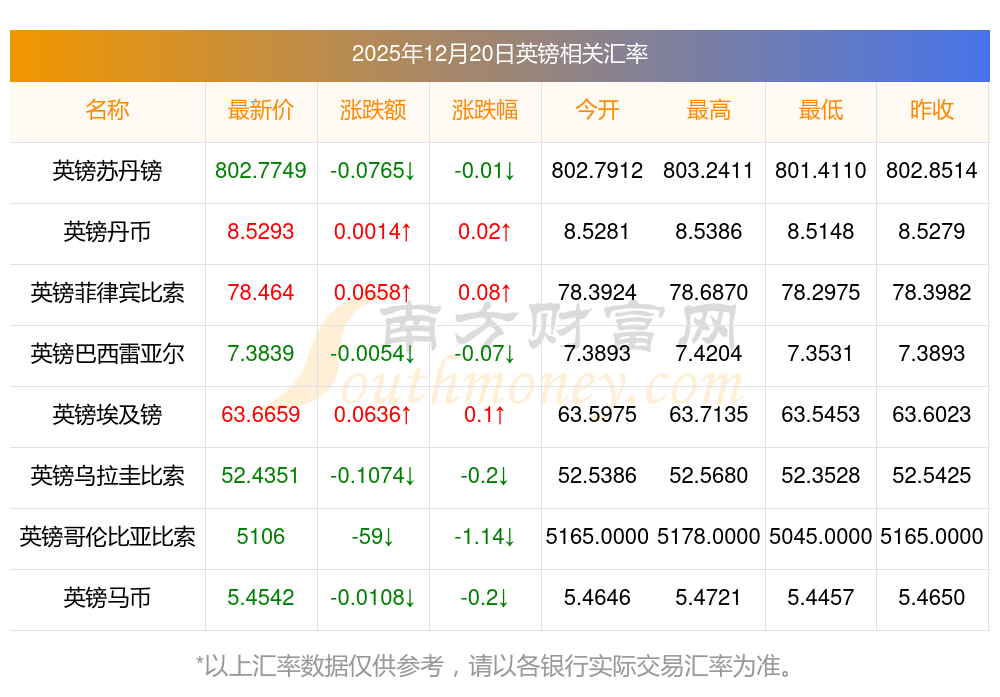Click change amount 0.0636↑
Image resolution: width=1000 pixels, height=697 pixels.
[372, 415]
